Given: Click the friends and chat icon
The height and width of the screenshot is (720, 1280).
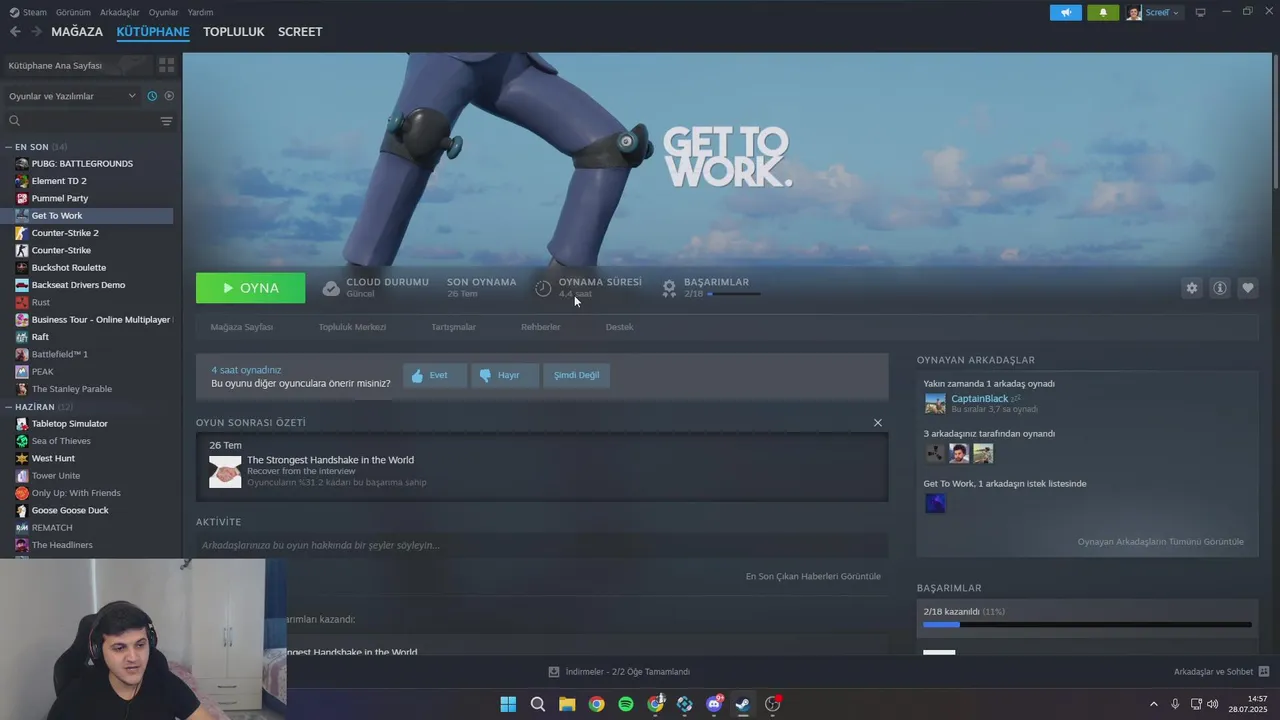Looking at the screenshot, I should (1264, 672).
